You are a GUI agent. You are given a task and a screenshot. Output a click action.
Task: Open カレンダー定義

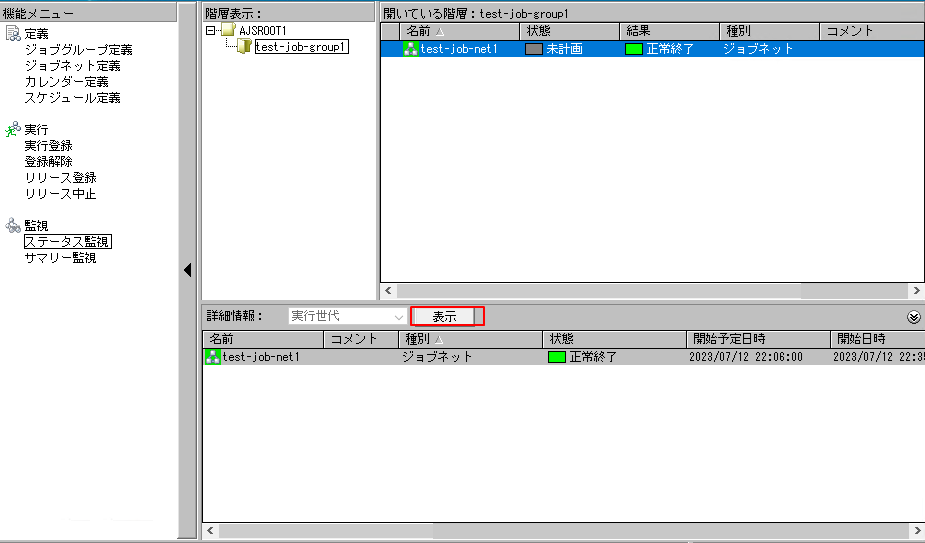click(x=67, y=81)
